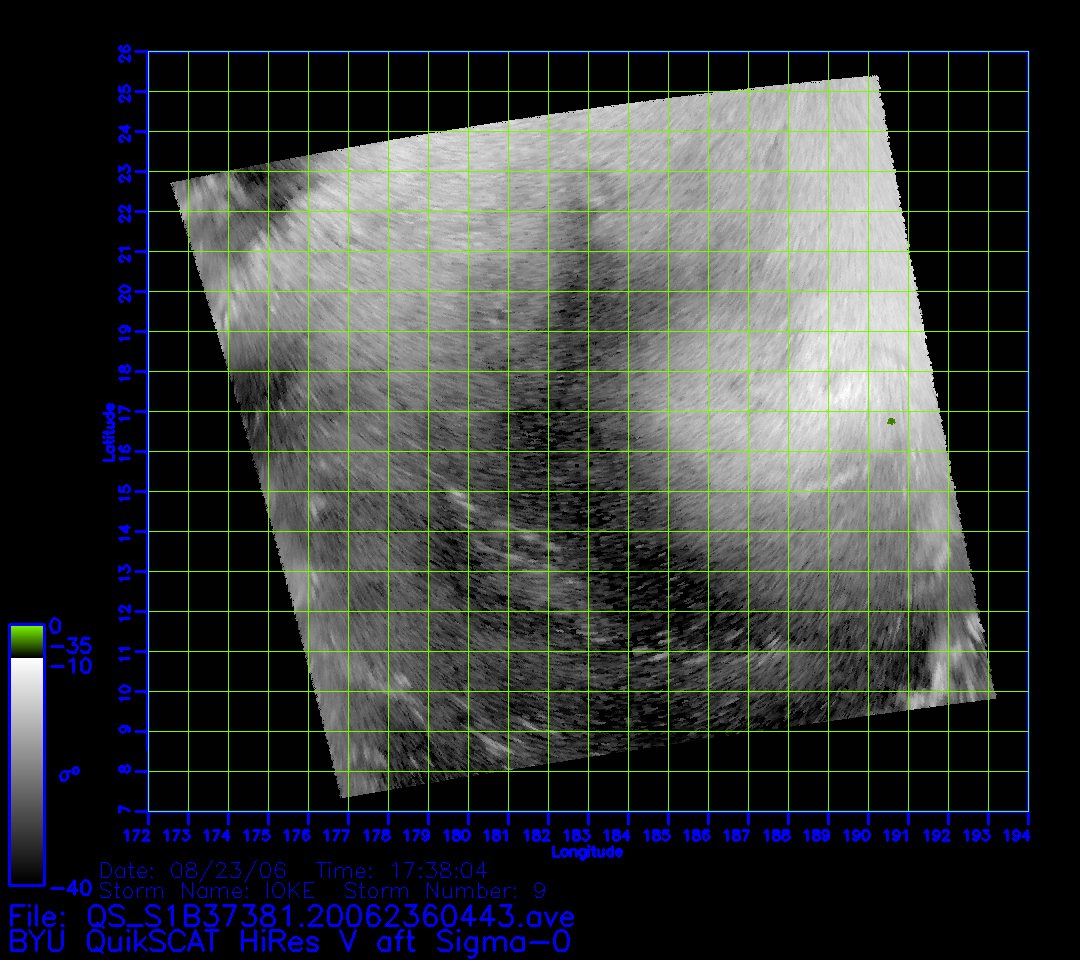Click the -10 colorbar label
Viewport: 1080px width, 960px height.
[x=70, y=666]
